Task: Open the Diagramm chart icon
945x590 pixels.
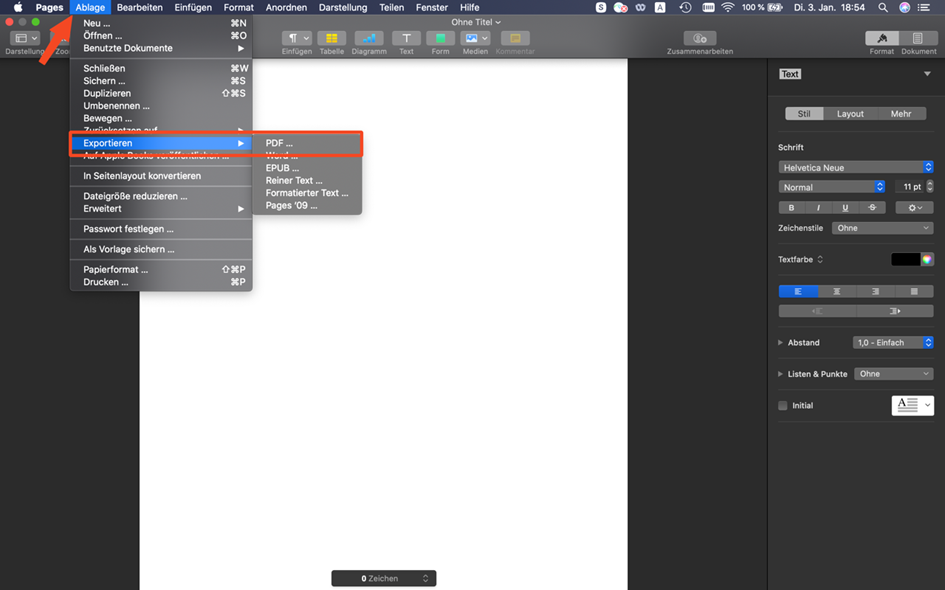Action: [369, 38]
